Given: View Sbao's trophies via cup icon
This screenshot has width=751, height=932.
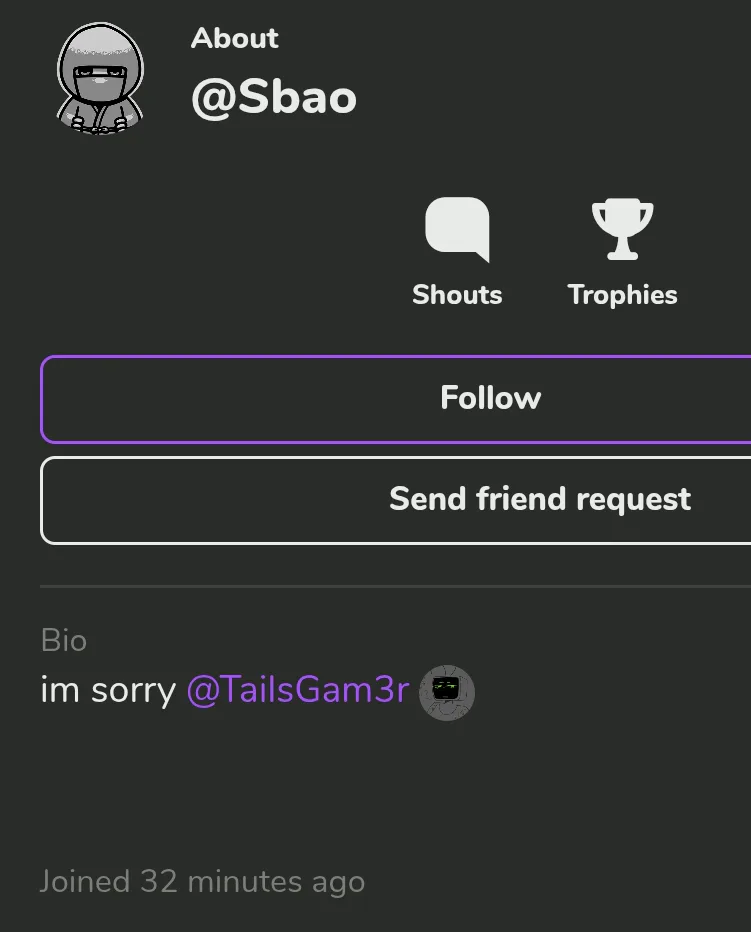Looking at the screenshot, I should (622, 229).
